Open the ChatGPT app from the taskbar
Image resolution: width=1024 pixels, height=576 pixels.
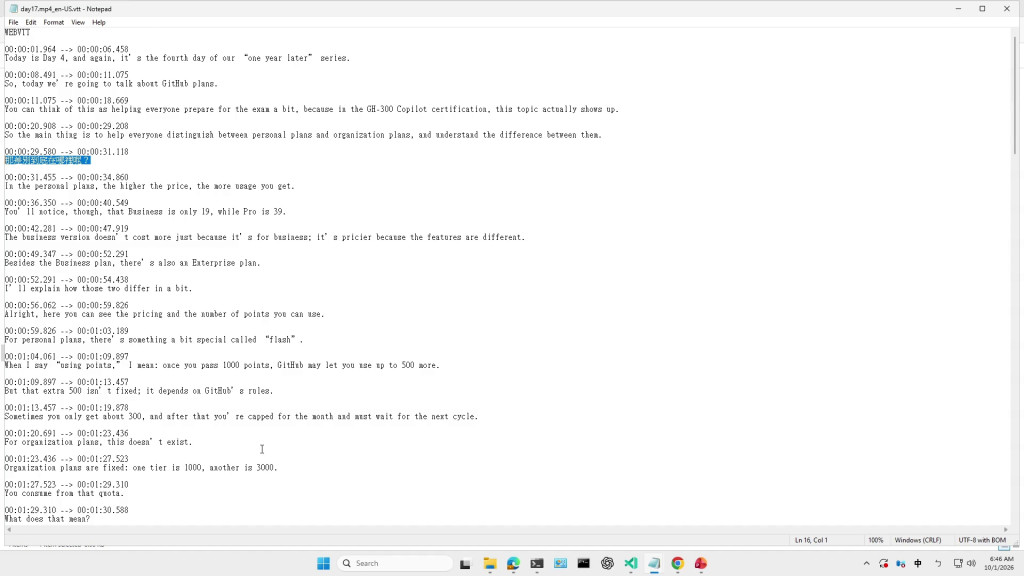(607, 564)
